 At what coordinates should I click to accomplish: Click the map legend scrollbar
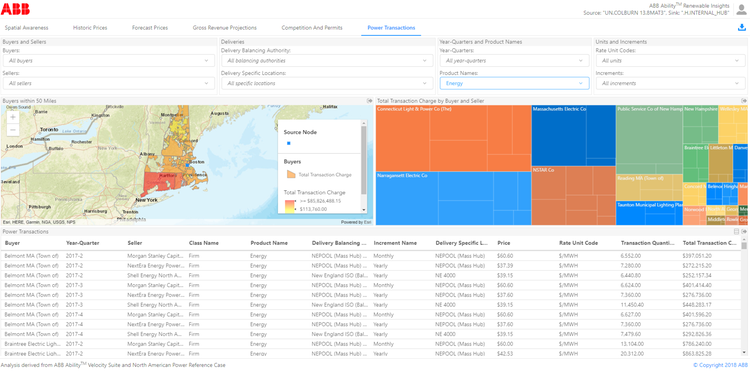point(364,160)
